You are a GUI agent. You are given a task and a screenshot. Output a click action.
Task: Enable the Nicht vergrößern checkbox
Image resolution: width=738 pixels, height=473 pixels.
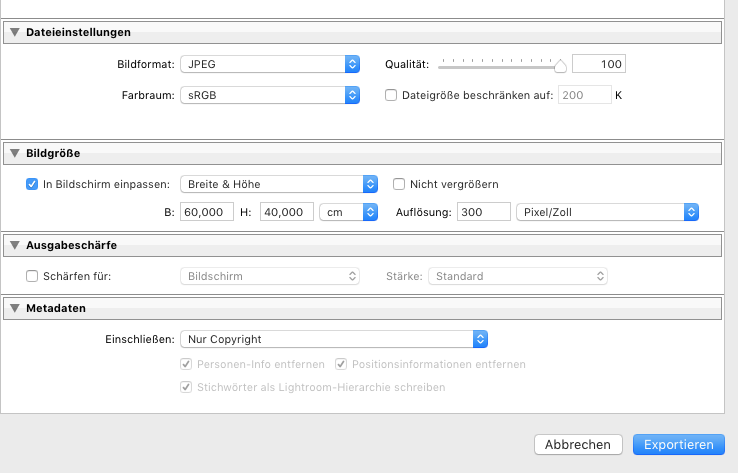click(400, 184)
